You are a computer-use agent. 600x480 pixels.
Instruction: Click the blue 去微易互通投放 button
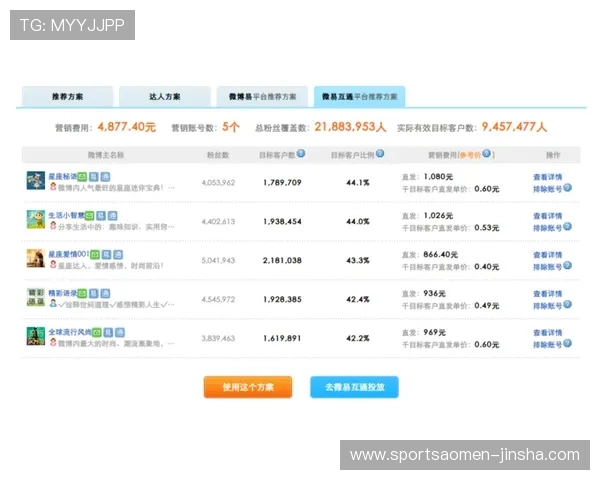354,387
